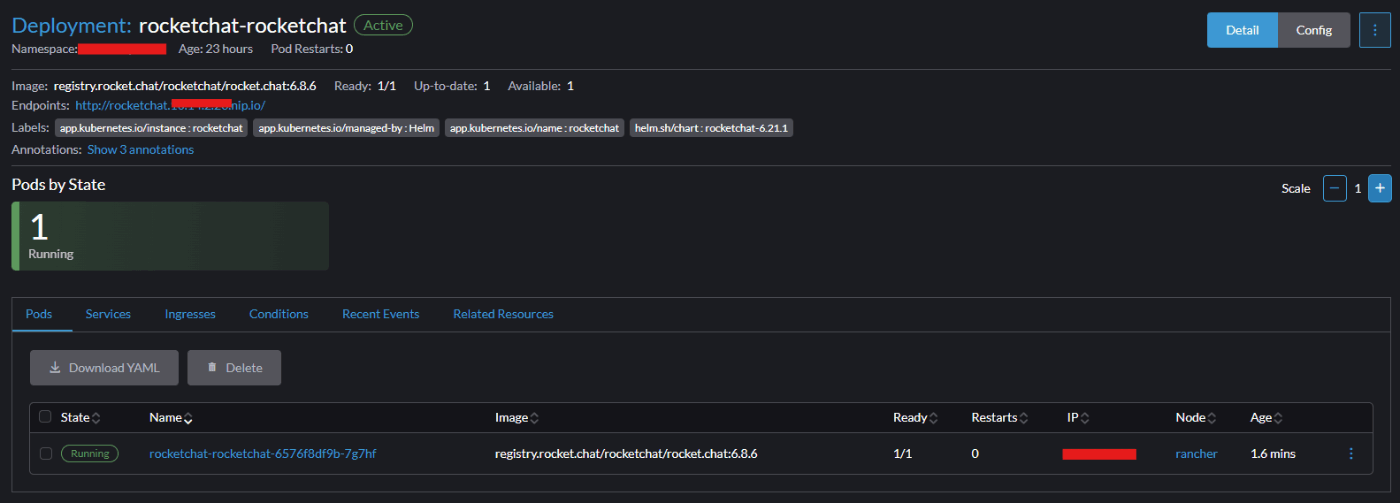Sort pods table by Image column
Screen dimensions: 1400x503
[518, 417]
